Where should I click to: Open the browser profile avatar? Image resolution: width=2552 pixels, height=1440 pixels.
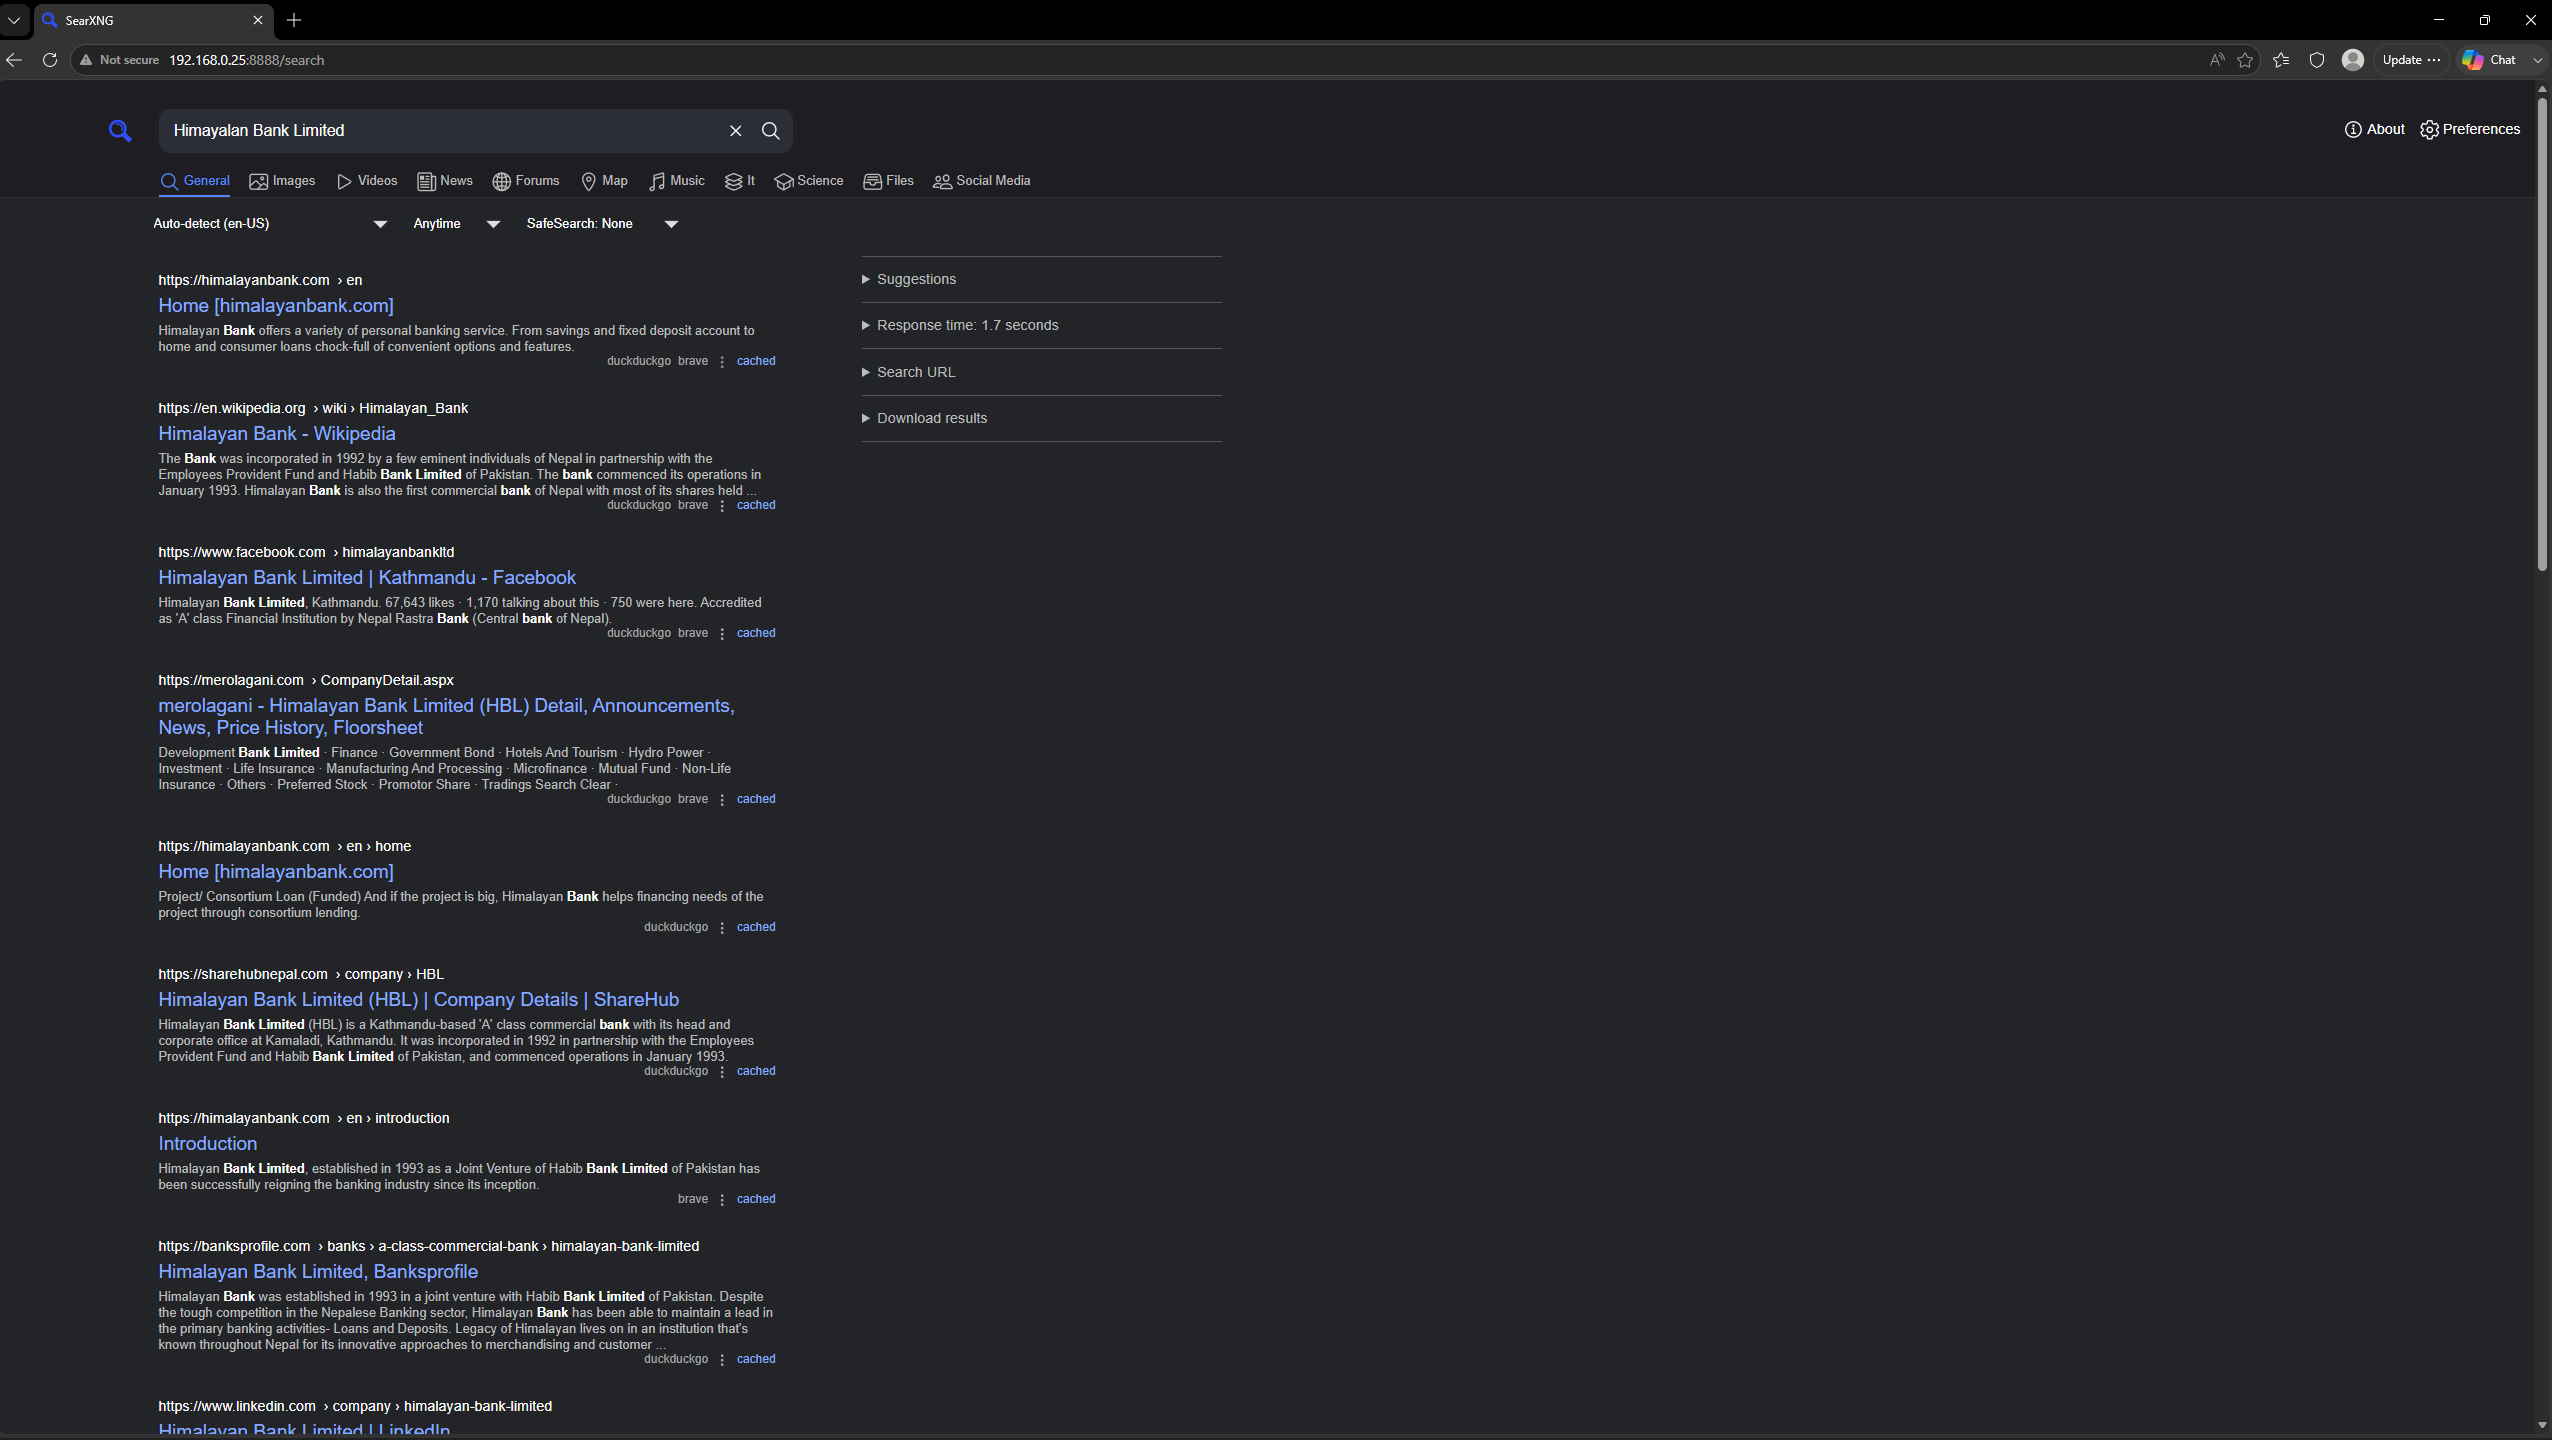(x=2353, y=60)
